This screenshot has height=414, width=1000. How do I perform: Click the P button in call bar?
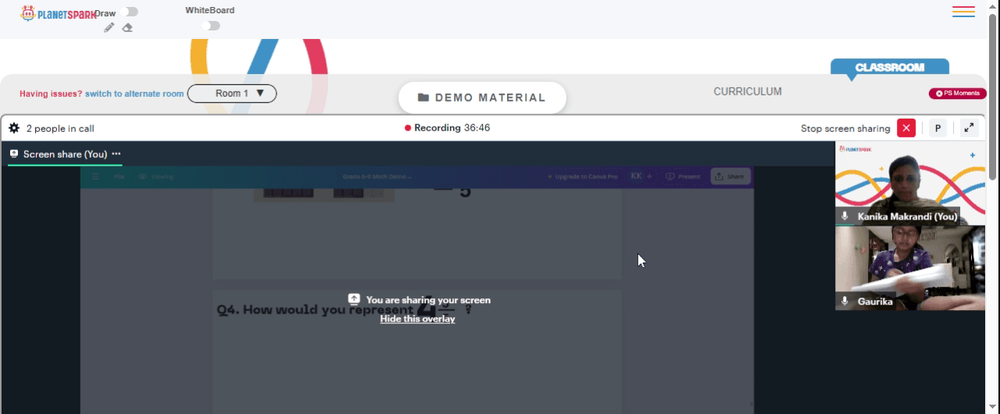pyautogui.click(x=938, y=128)
